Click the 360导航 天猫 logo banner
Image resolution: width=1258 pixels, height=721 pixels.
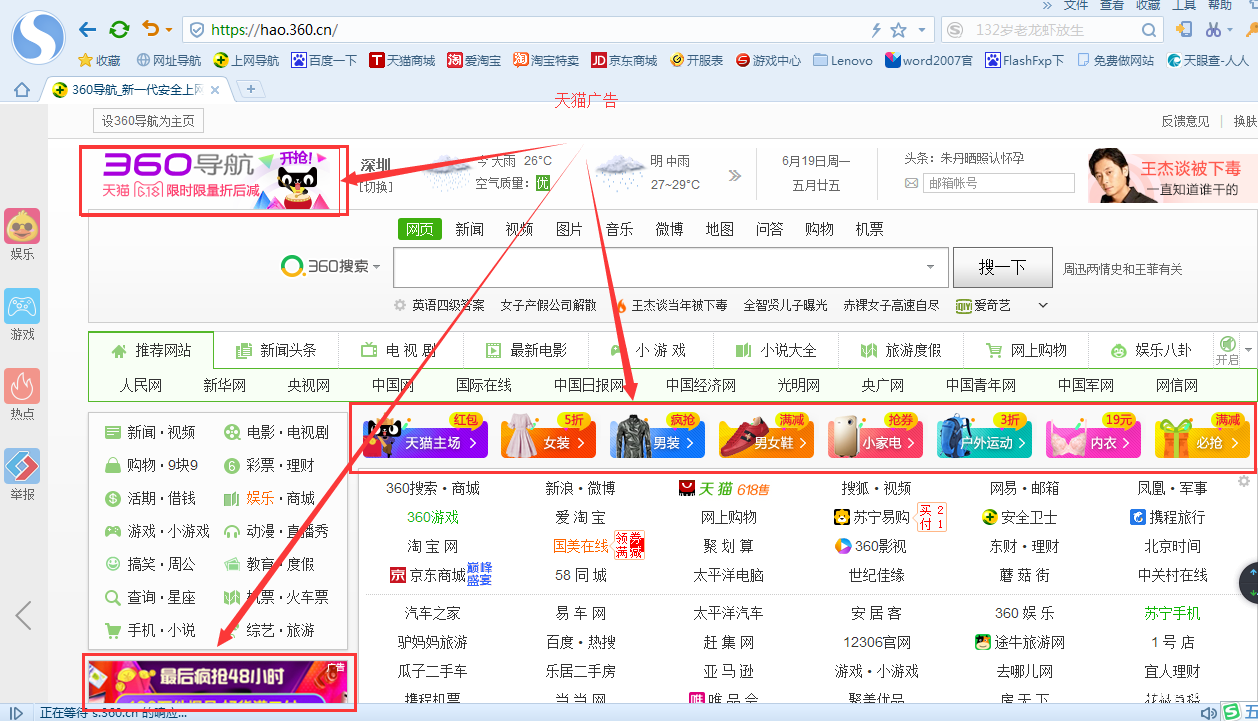pos(215,181)
